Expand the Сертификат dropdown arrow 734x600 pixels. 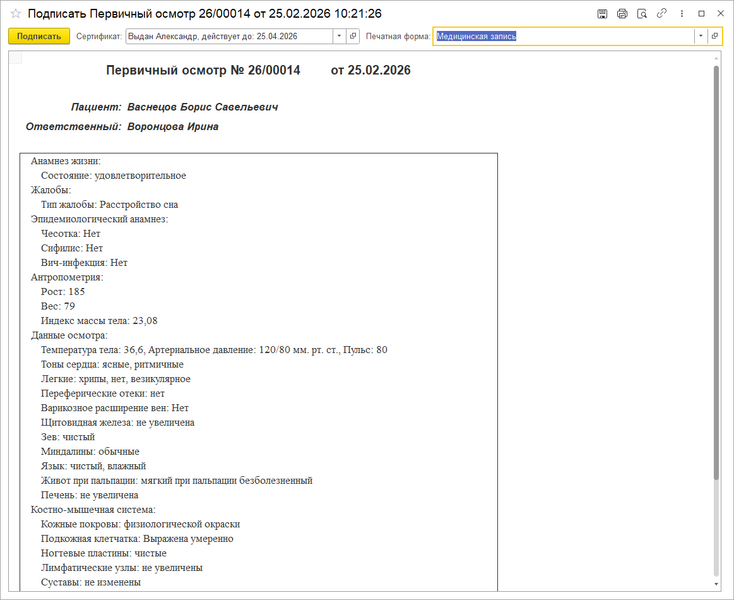(339, 36)
